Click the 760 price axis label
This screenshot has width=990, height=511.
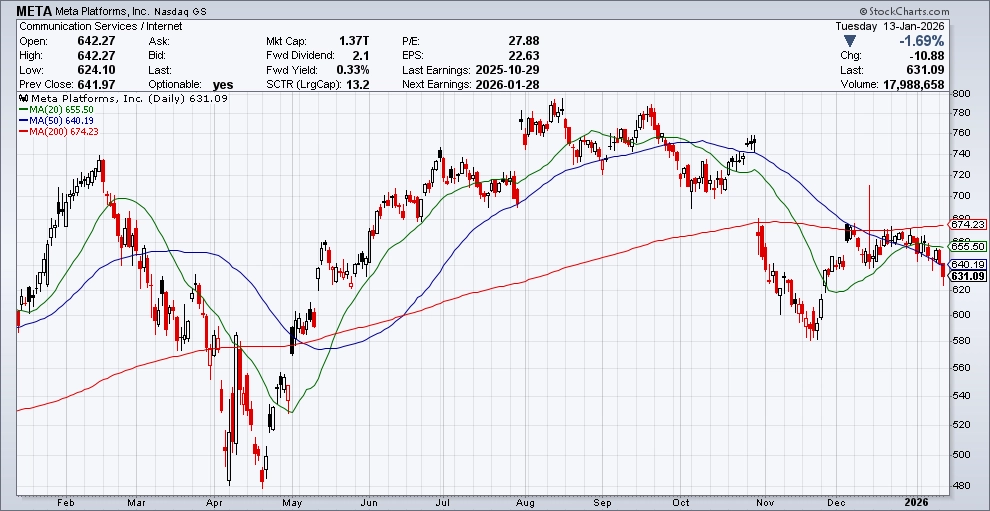tap(961, 133)
